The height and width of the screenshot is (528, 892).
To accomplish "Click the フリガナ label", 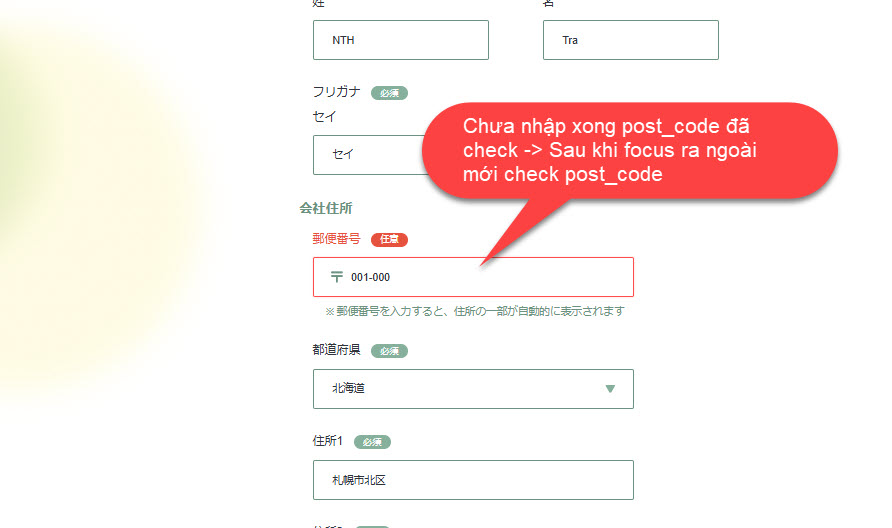I will [336, 92].
